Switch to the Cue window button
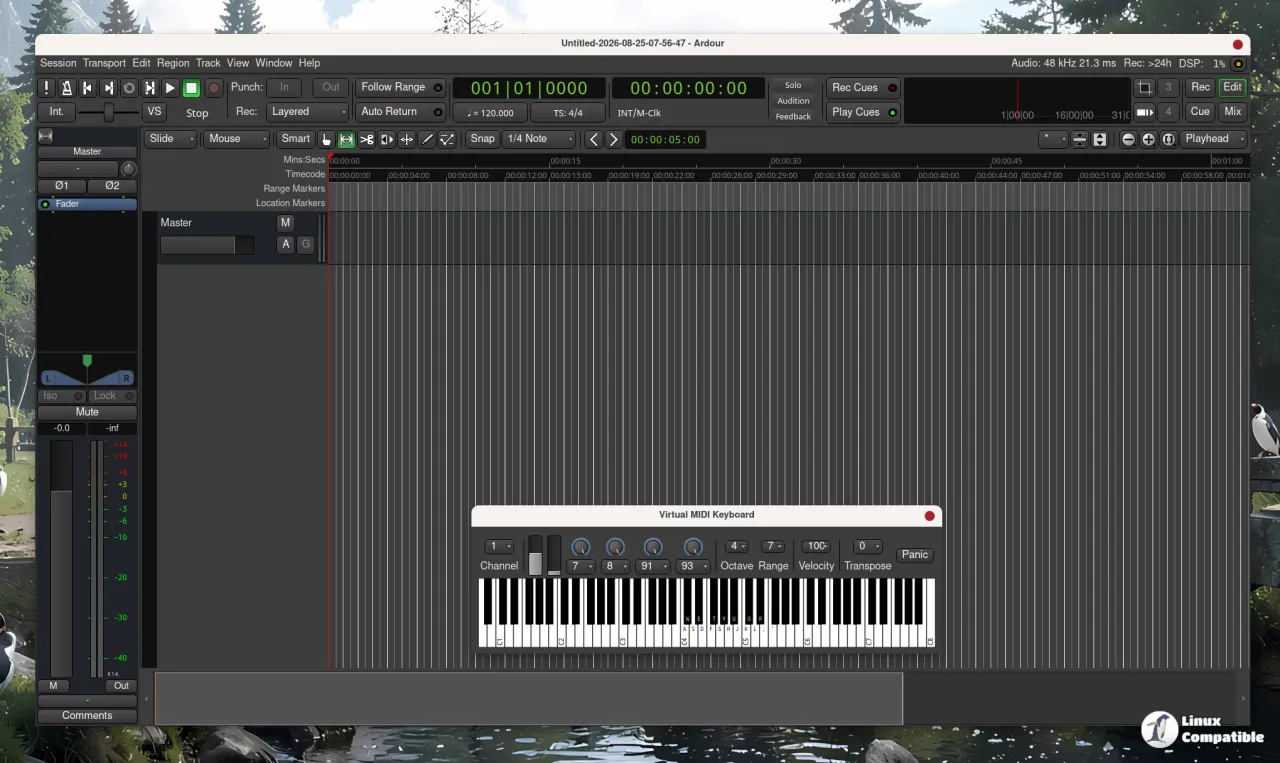 click(x=1200, y=112)
